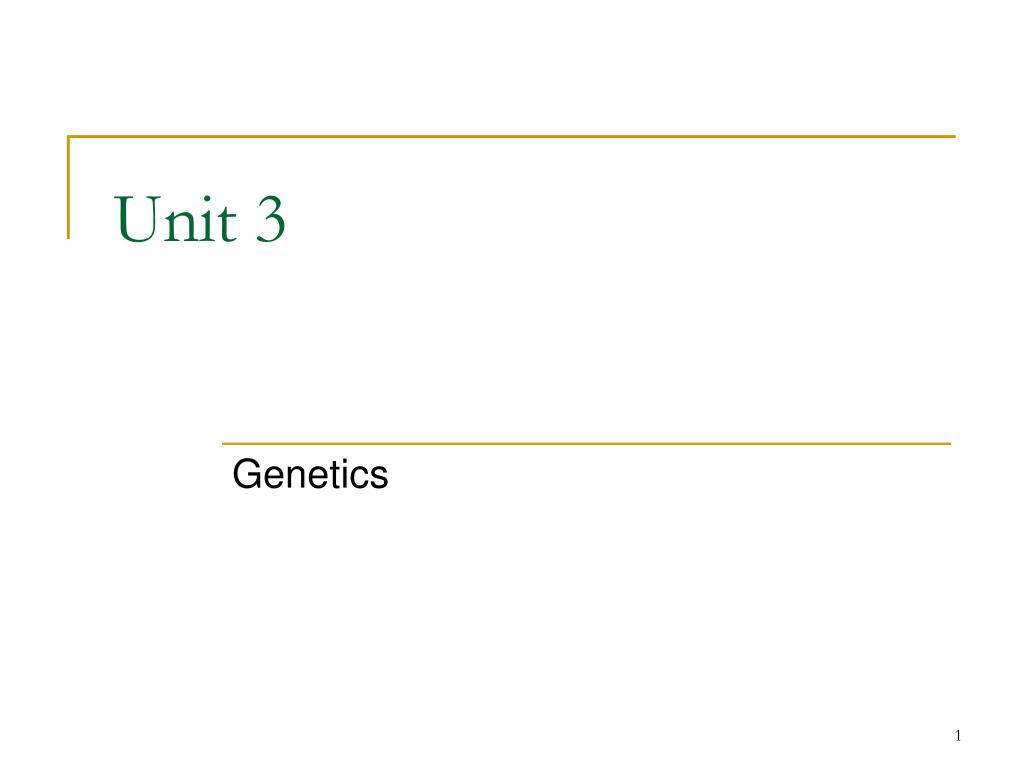The height and width of the screenshot is (768, 1024).
Task: Place cursor after the "3" in title
Action: click(x=288, y=220)
